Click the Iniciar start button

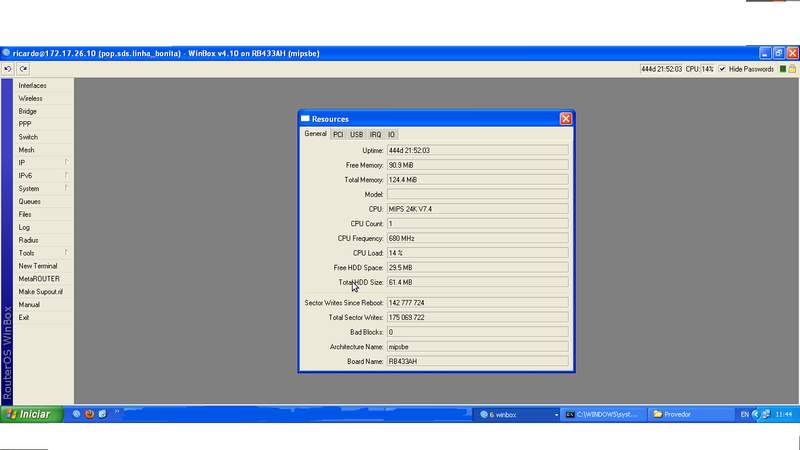coord(32,414)
